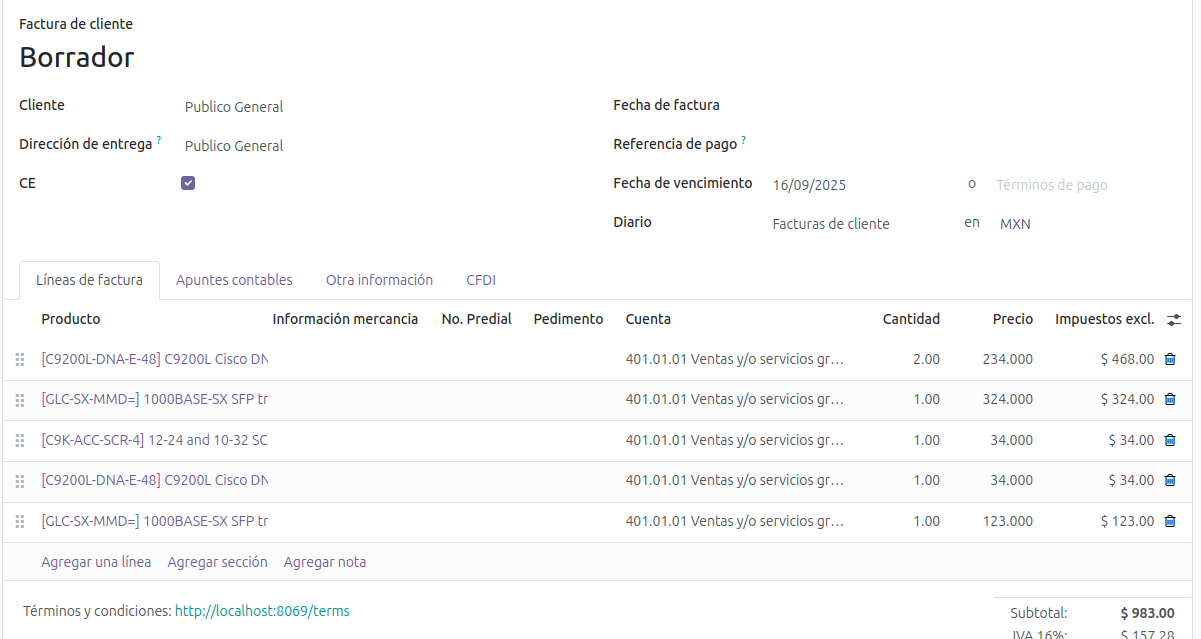The width and height of the screenshot is (1201, 639).
Task: Open the CFDI tab
Action: [x=481, y=280]
